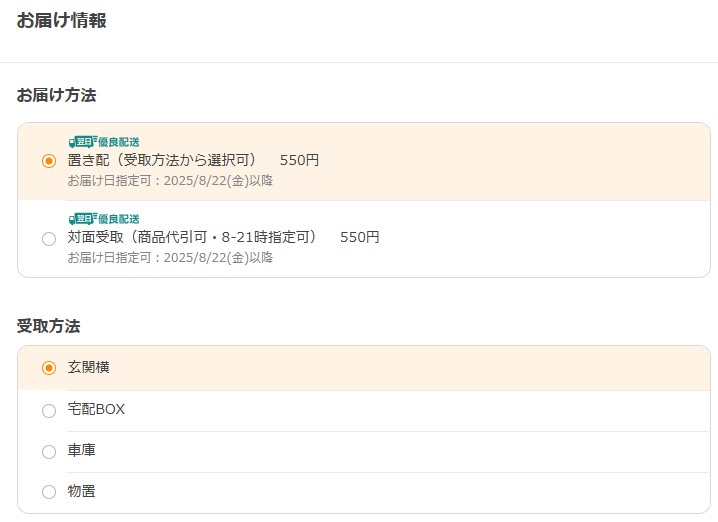Choose 宅配BOX radio button
This screenshot has width=718, height=522.
pos(49,411)
